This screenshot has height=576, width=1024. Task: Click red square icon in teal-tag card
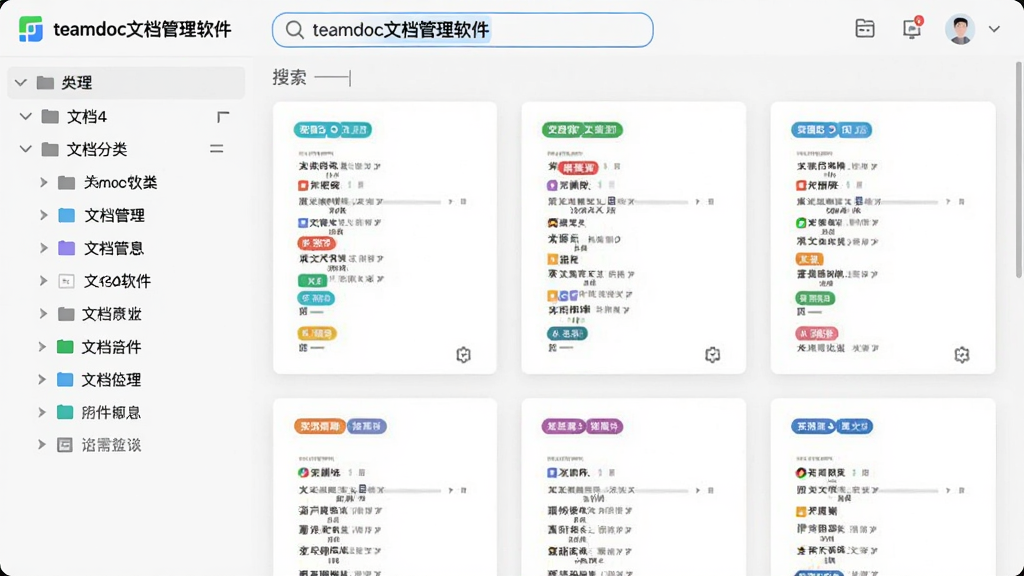click(303, 185)
